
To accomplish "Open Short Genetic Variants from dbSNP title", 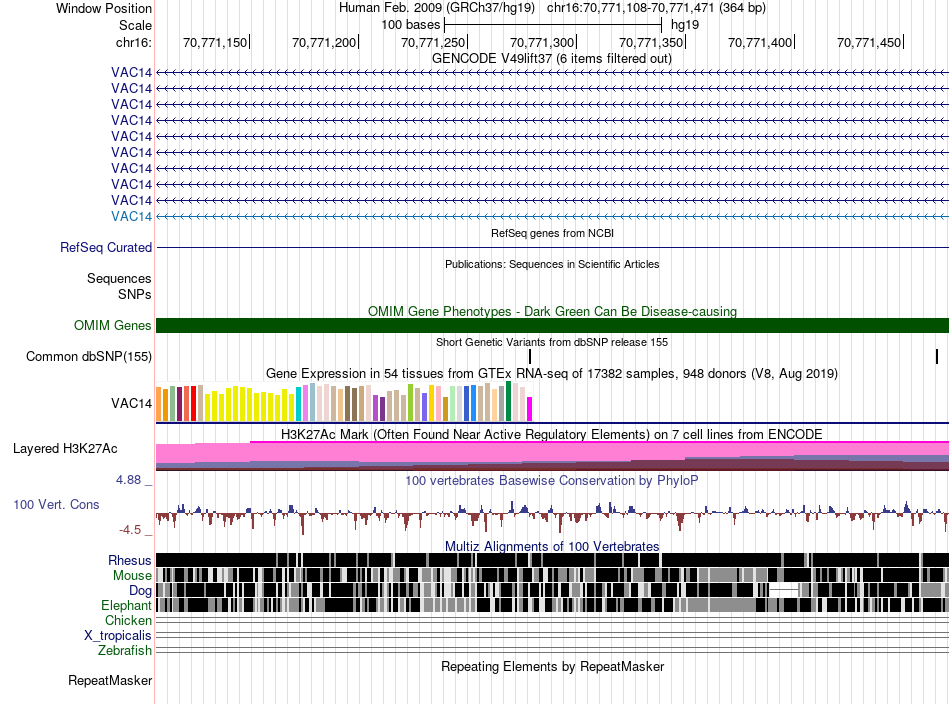I will tap(552, 342).
